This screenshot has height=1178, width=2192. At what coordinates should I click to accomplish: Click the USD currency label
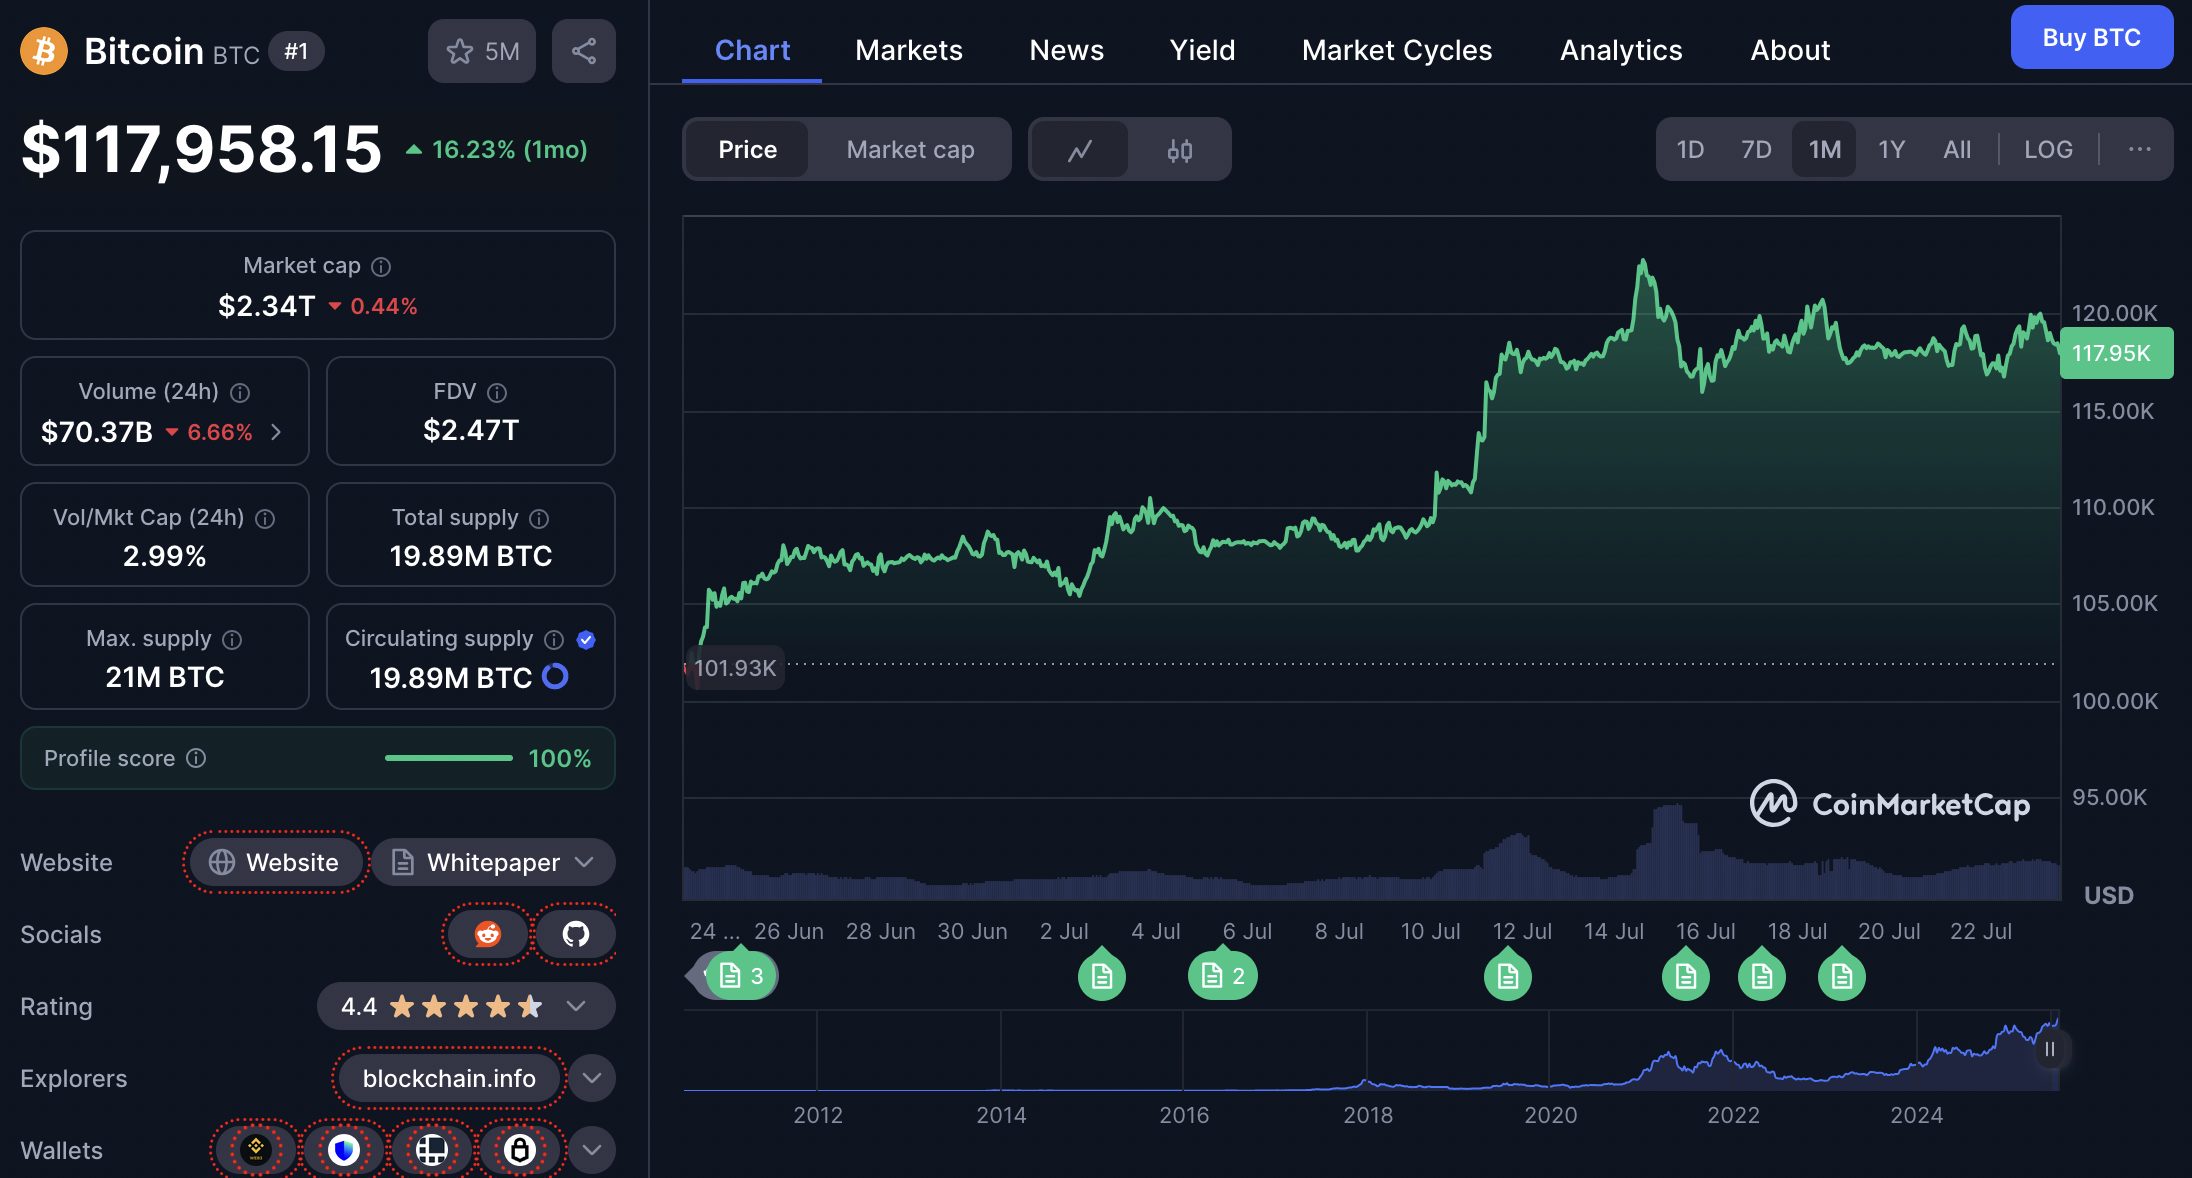pos(2108,895)
